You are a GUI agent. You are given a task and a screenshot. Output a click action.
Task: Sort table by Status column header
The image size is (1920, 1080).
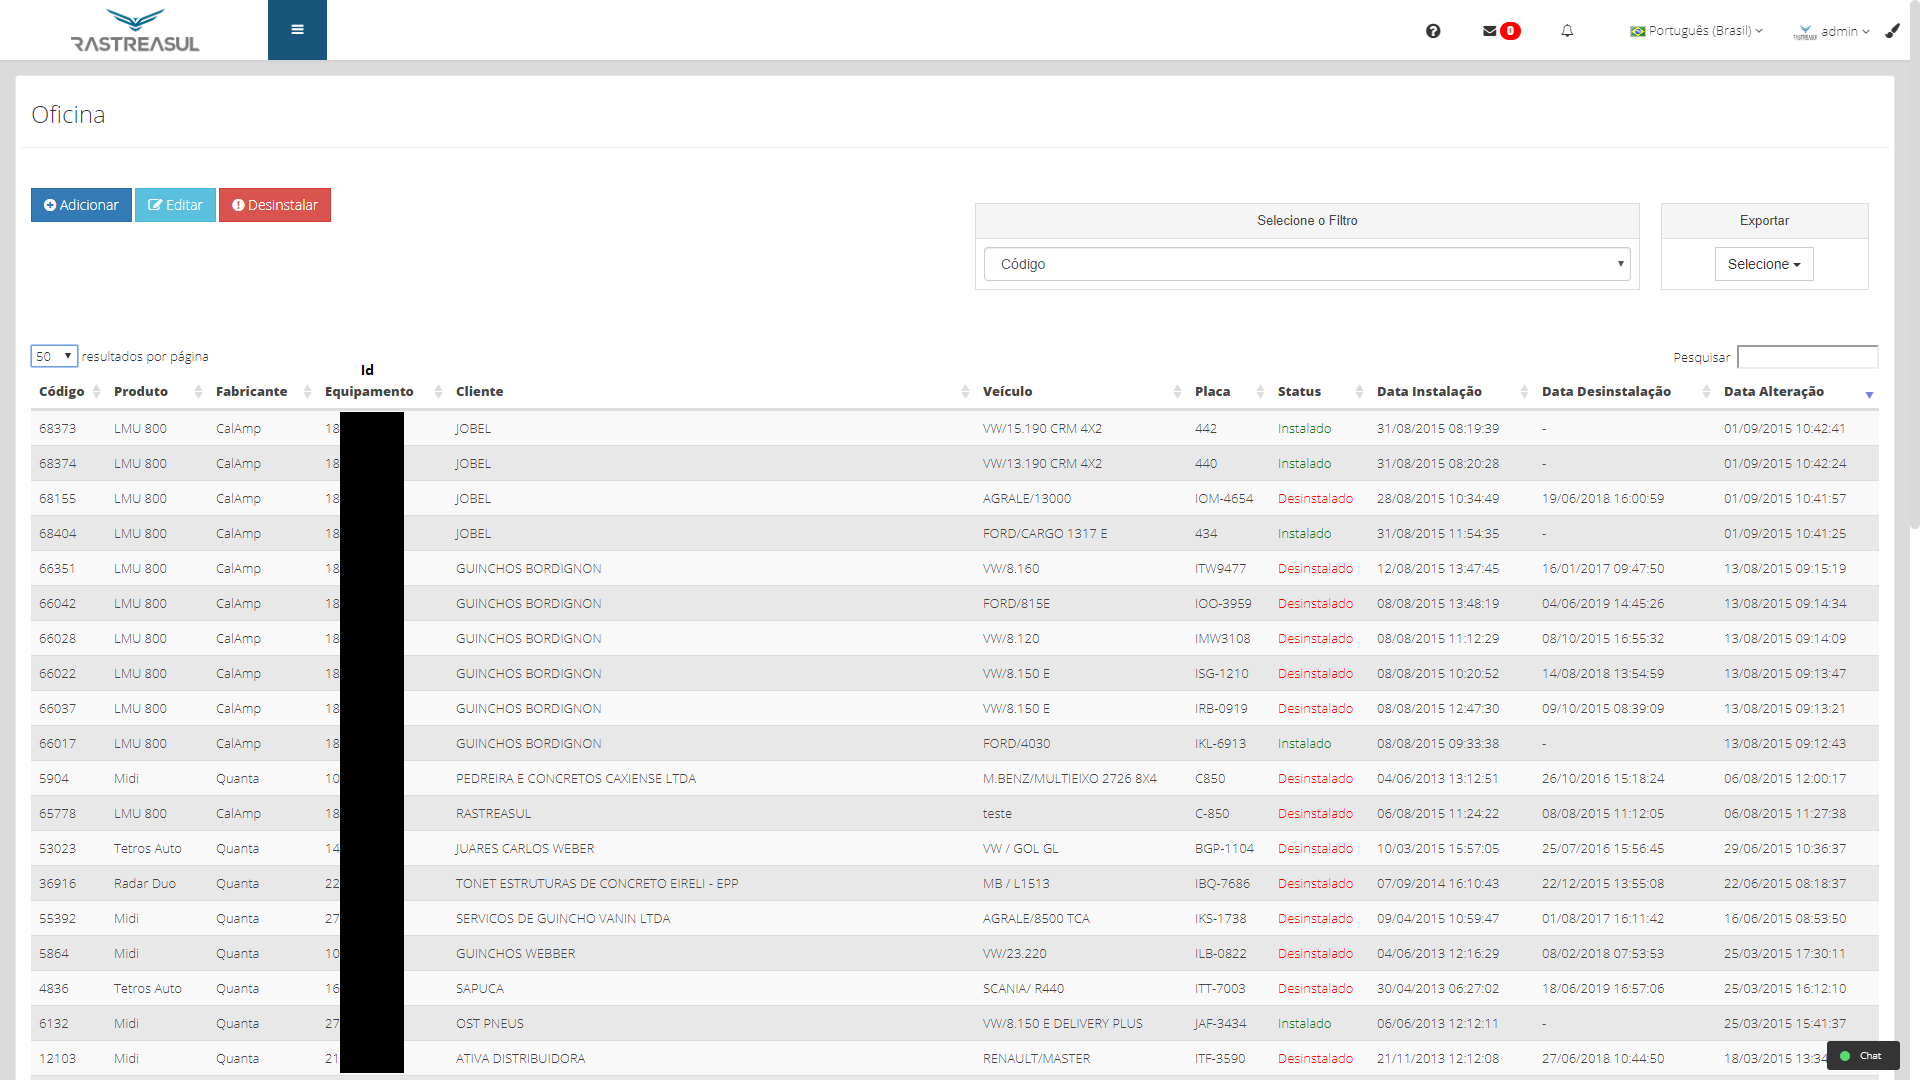point(1299,392)
